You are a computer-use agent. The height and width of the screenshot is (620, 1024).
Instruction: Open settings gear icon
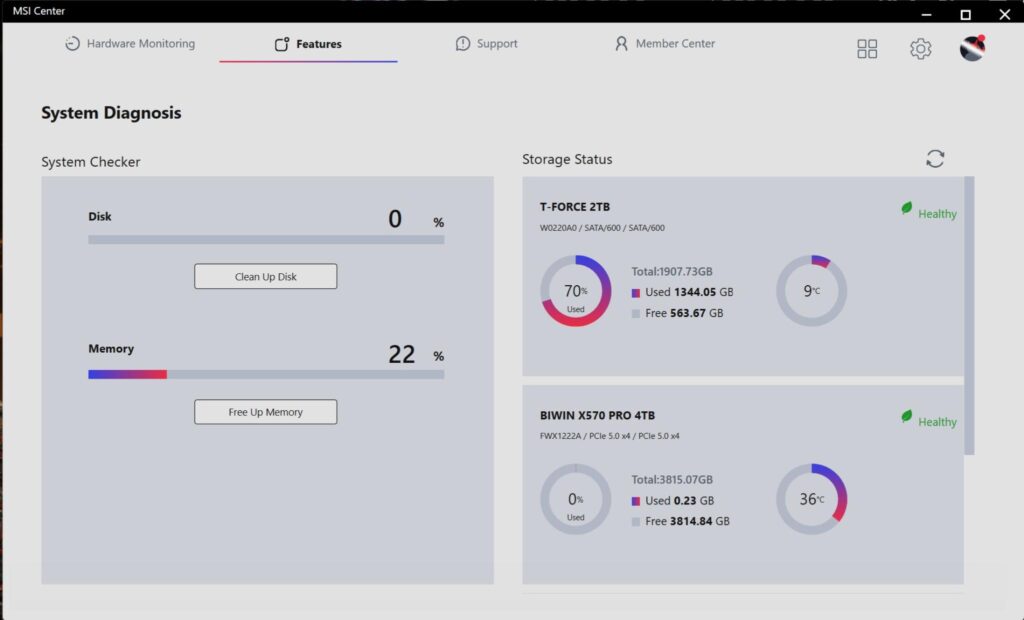[x=920, y=48]
